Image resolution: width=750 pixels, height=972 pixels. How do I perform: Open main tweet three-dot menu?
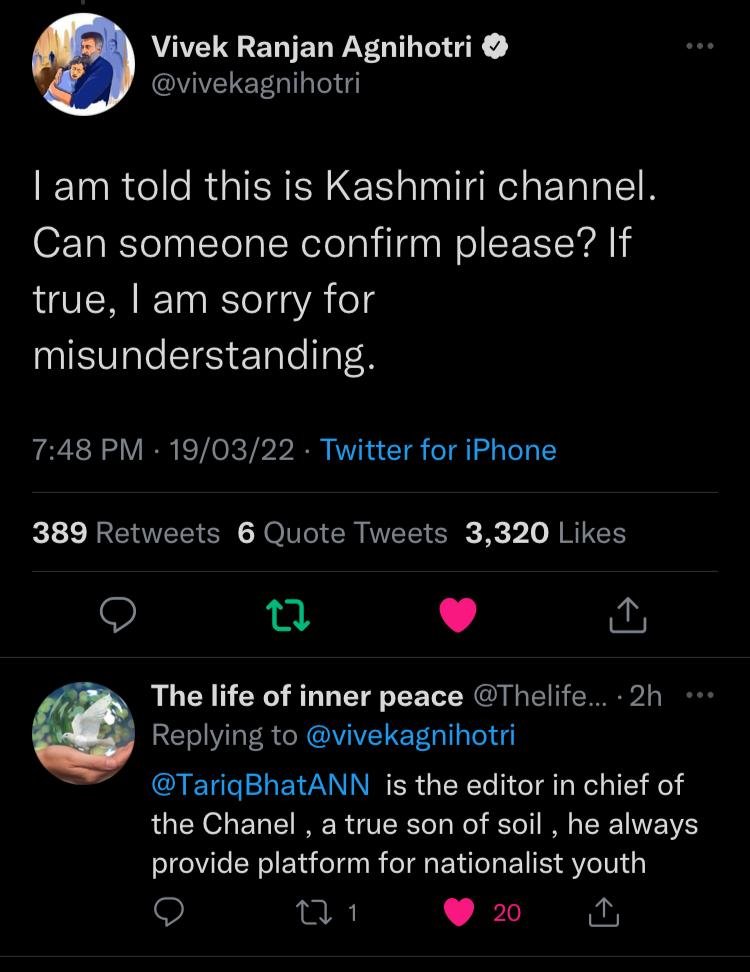click(699, 46)
